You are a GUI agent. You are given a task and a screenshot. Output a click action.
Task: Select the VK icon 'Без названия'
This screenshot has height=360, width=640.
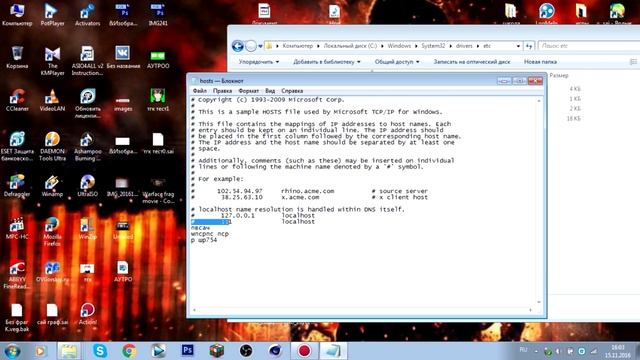click(x=123, y=57)
